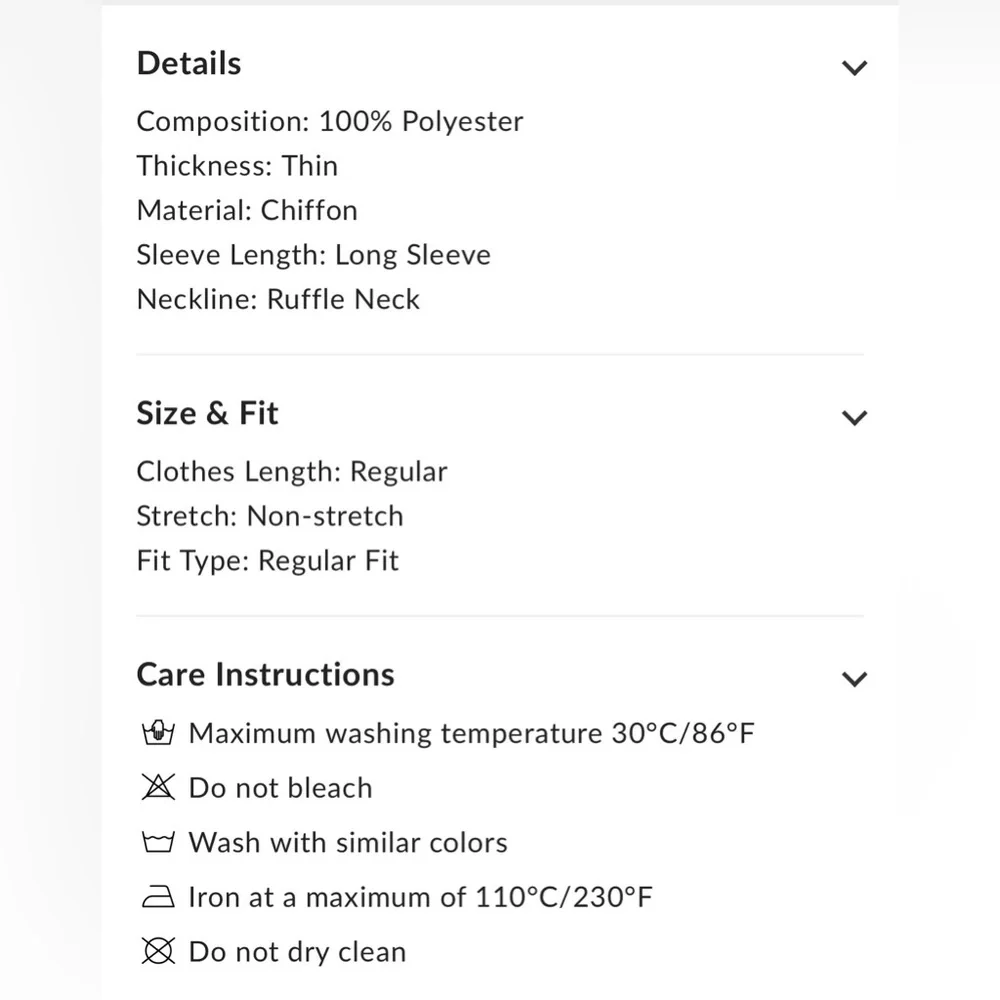
Task: Click the Material: Chiffon line
Action: pos(247,211)
